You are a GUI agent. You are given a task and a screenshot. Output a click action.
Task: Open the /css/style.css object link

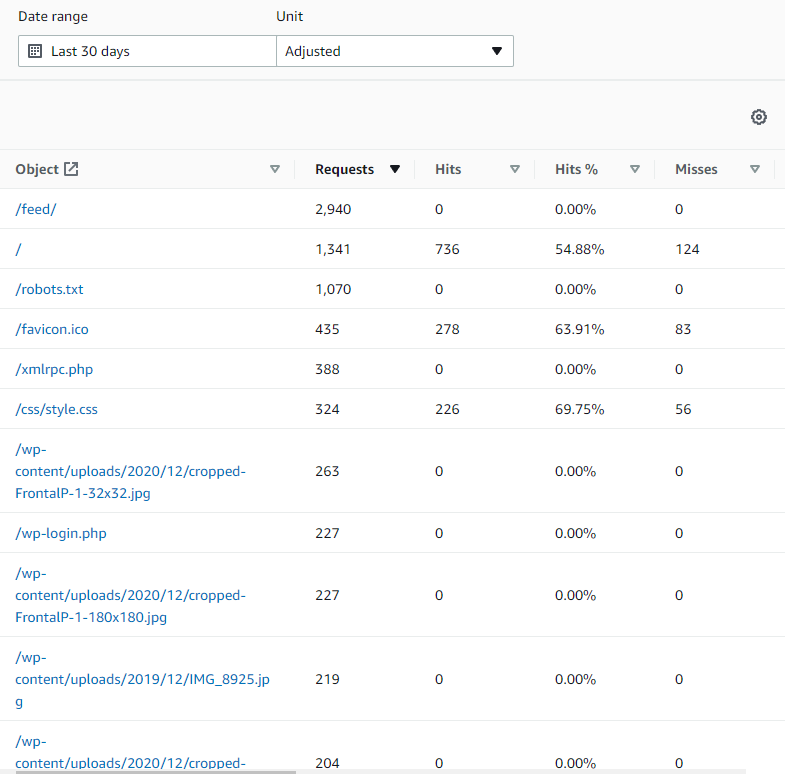pos(56,409)
